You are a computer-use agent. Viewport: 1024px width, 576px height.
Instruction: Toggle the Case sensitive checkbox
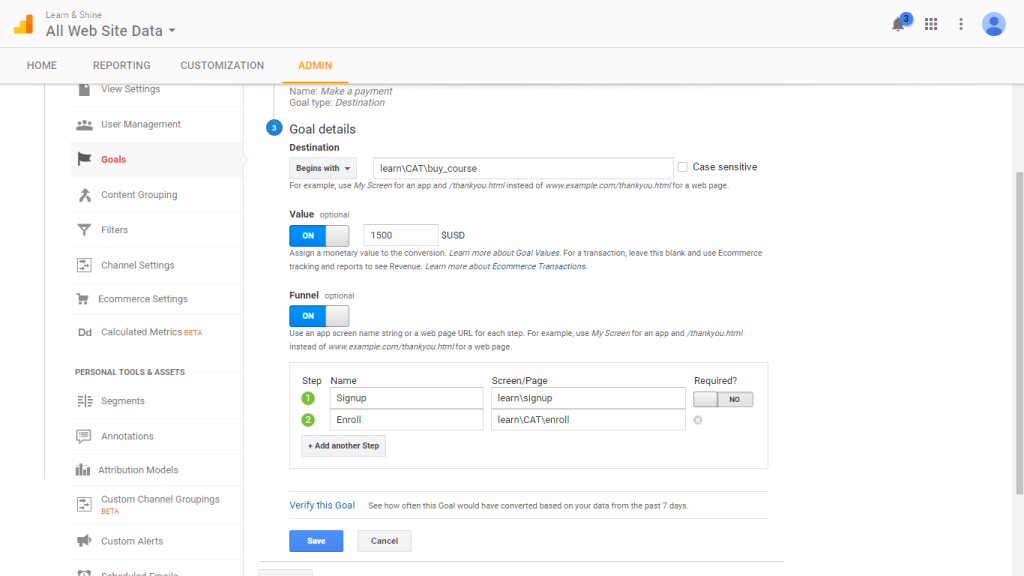[682, 167]
